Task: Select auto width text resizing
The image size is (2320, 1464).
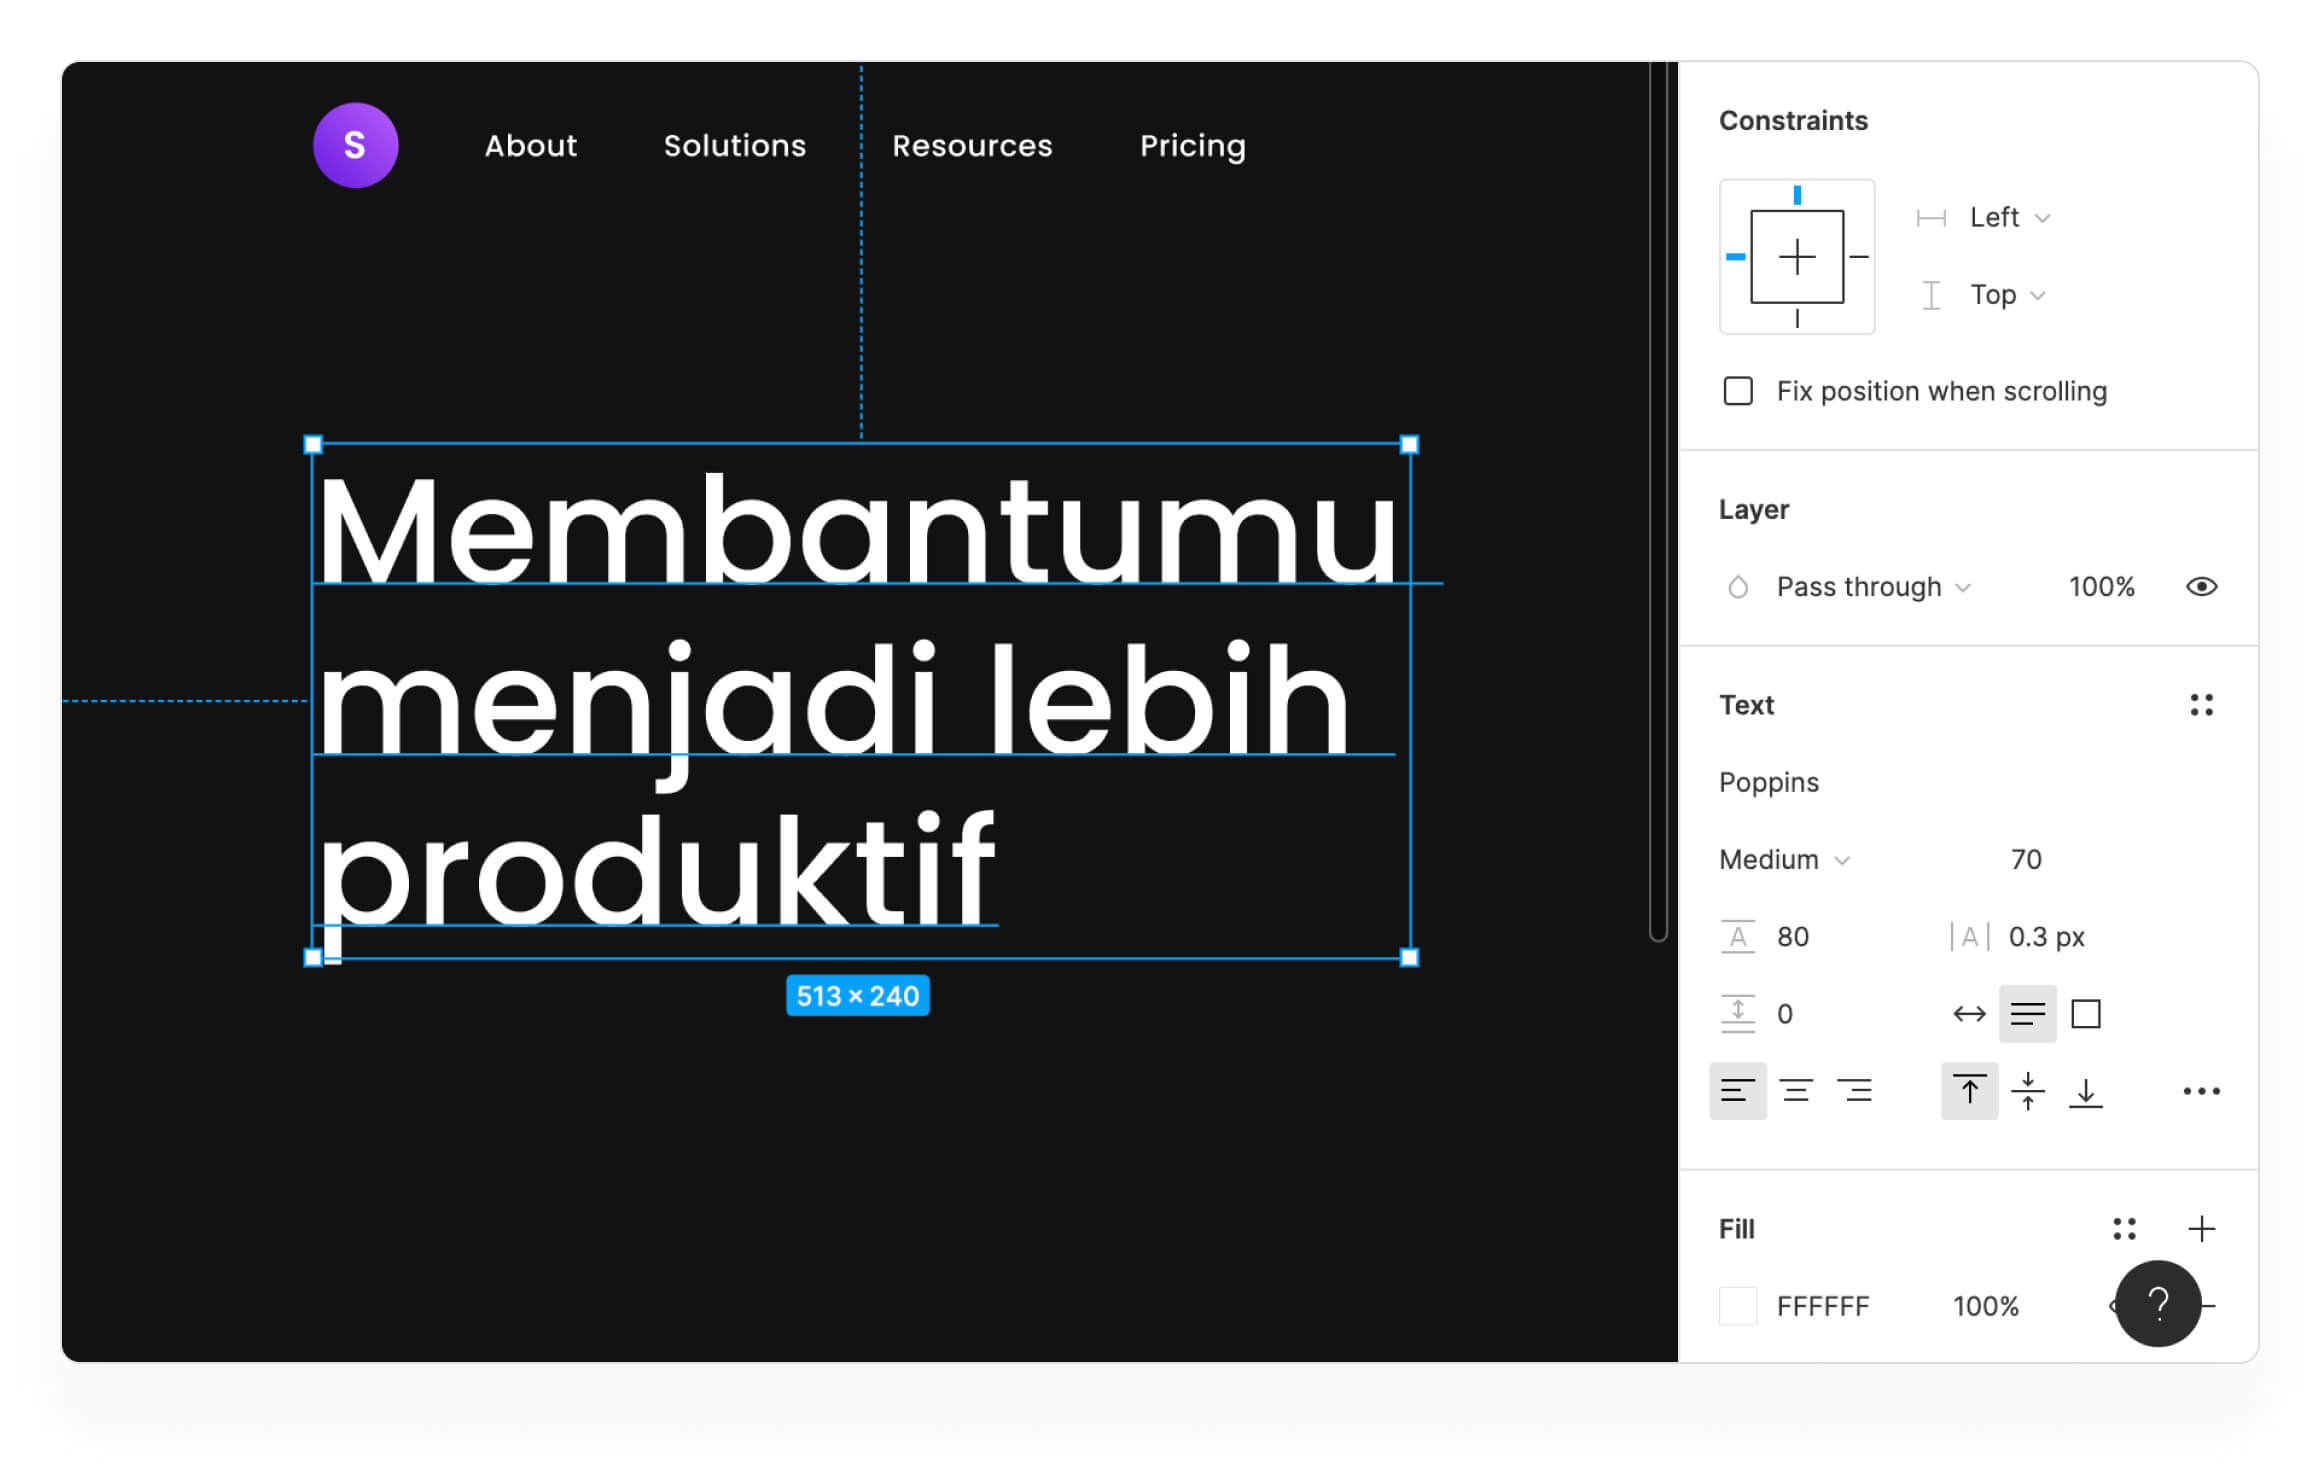Action: pos(1969,1014)
